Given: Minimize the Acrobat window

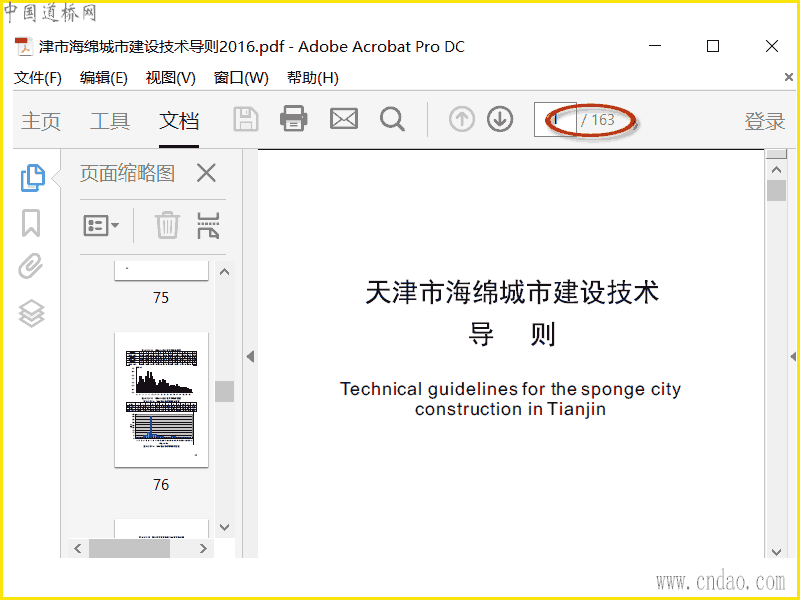Looking at the screenshot, I should click(x=655, y=46).
